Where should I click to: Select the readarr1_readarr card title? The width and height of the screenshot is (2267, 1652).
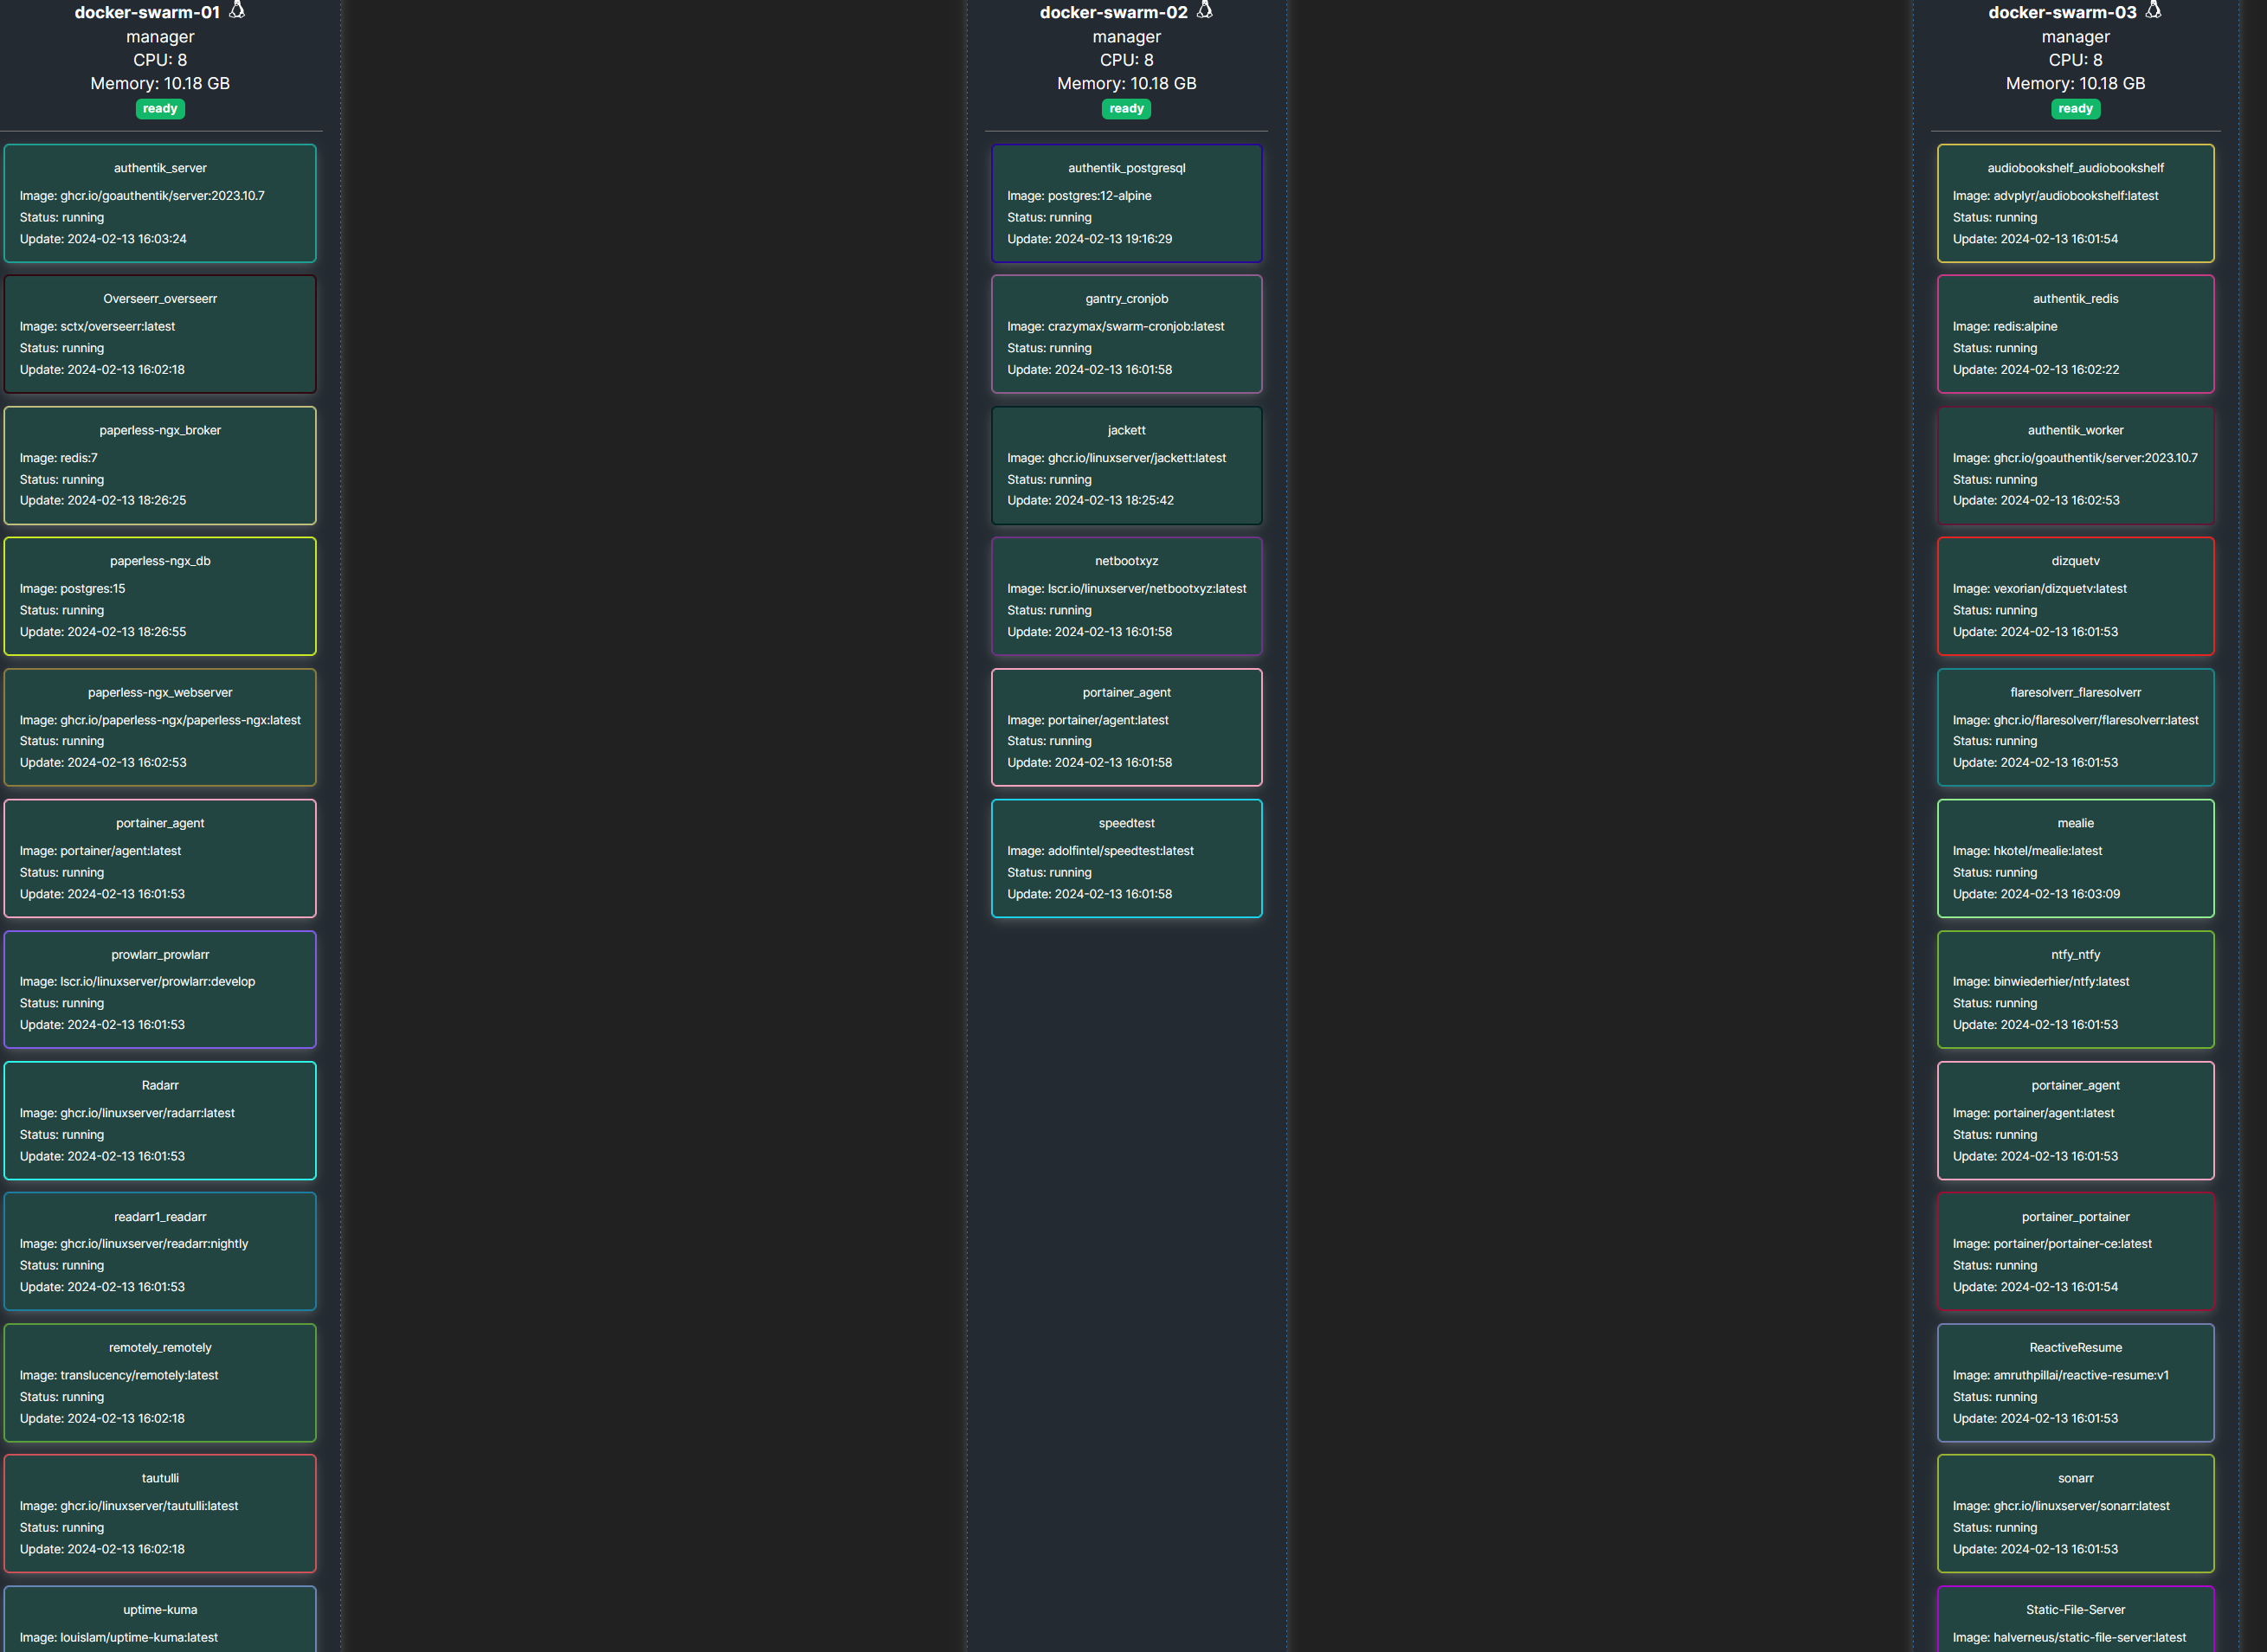160,1216
